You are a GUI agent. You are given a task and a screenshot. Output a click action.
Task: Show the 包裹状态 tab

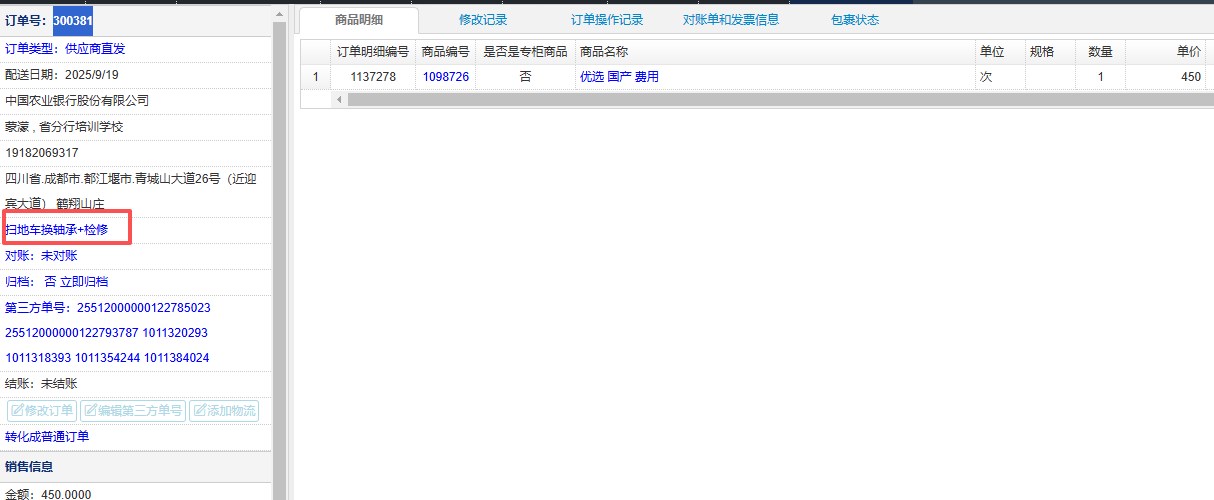click(x=855, y=19)
